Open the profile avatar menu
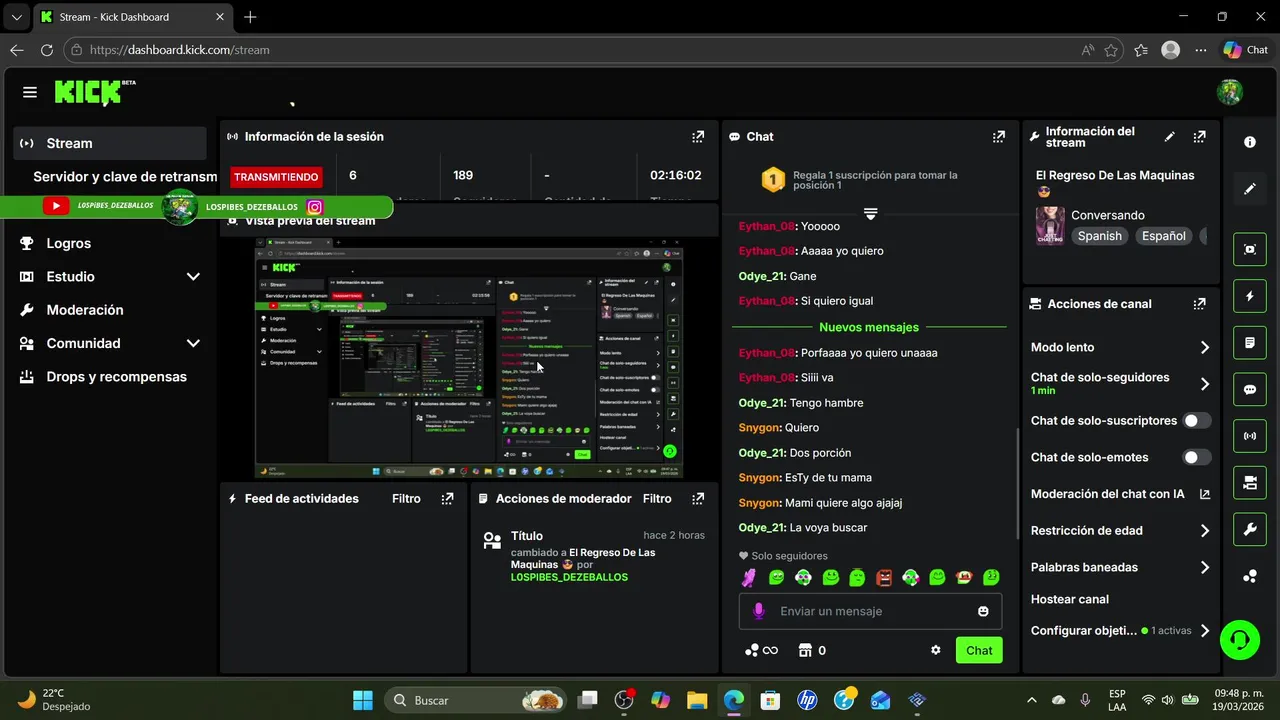Screen dimensions: 1280x720 click(x=1229, y=92)
